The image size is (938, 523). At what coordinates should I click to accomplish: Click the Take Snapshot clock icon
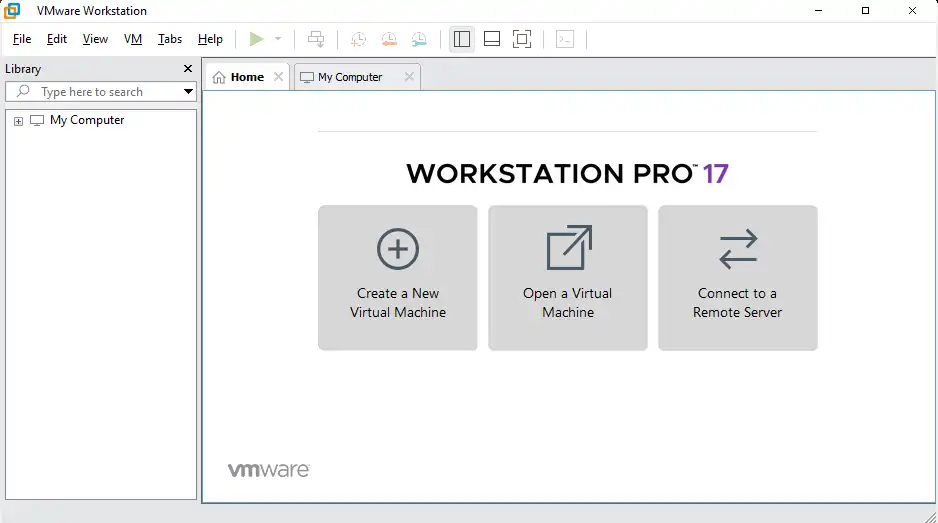coord(358,39)
